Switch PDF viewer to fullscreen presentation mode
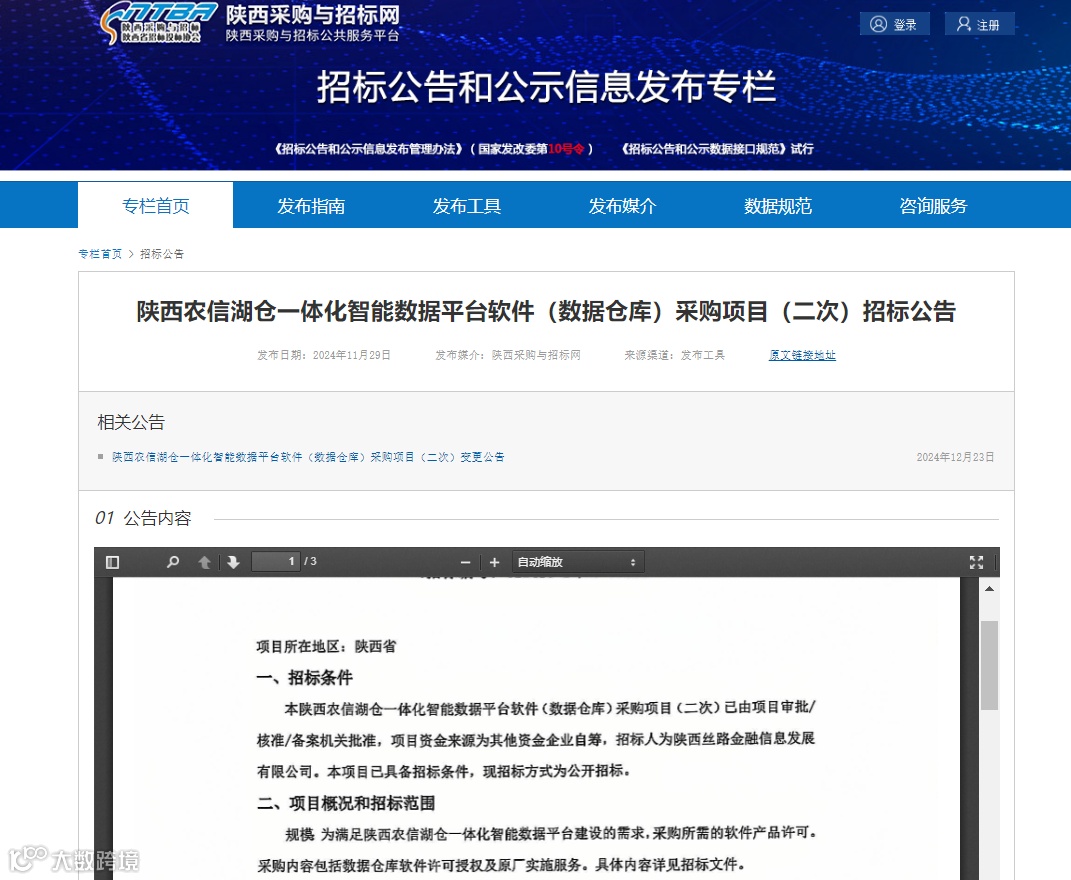 tap(976, 562)
